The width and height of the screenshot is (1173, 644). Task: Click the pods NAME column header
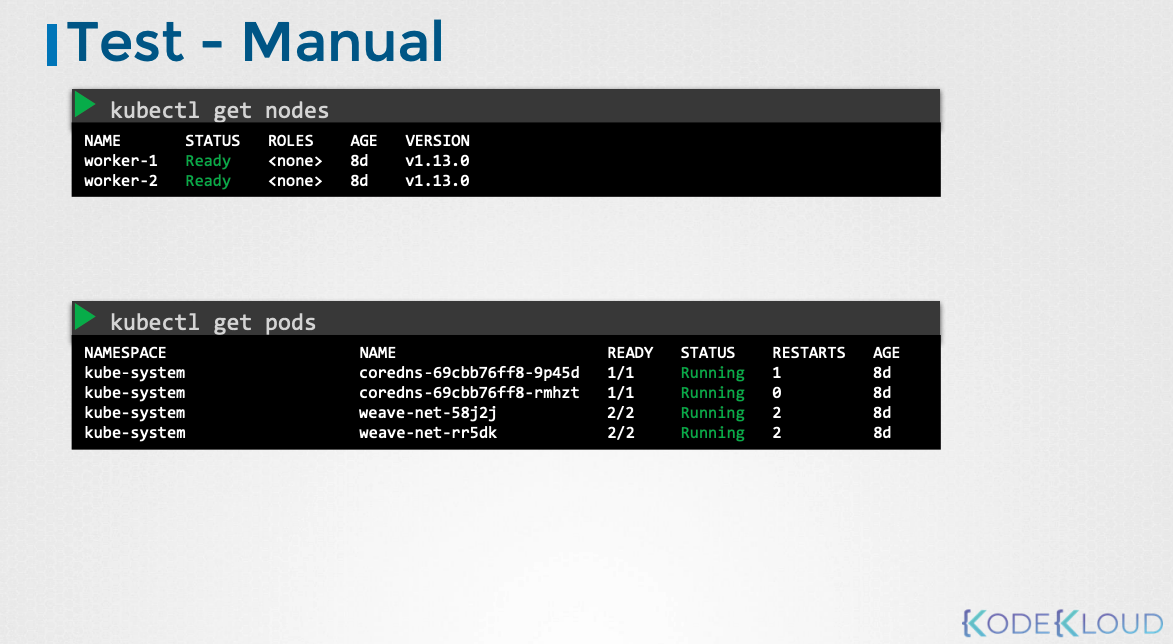377,352
